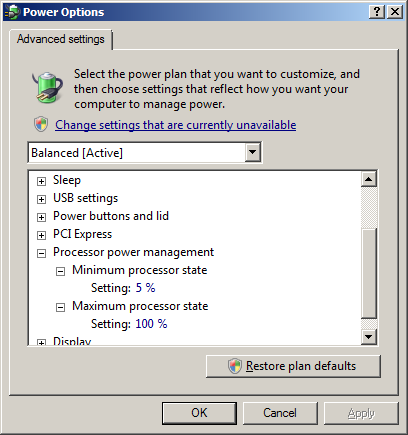
Task: Click the scrollbar down arrow
Action: [x=369, y=337]
